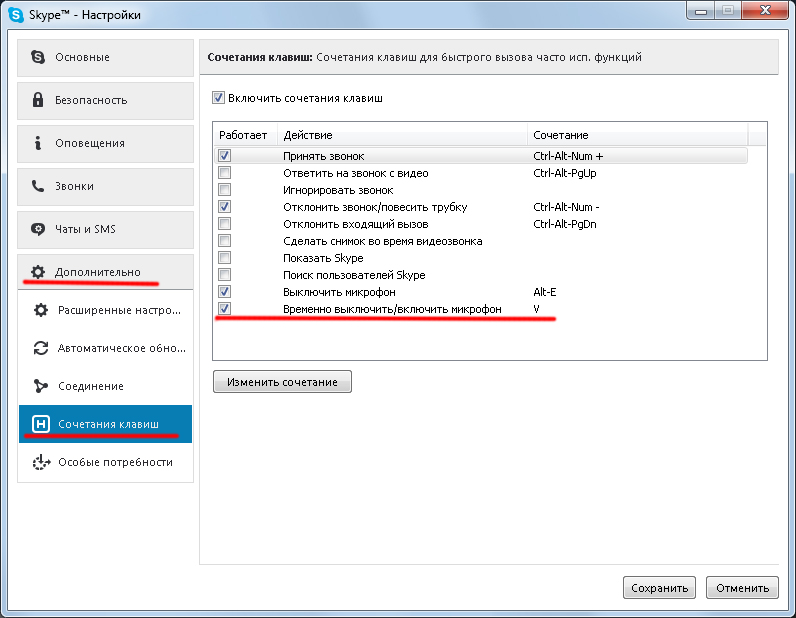Enable Сделать снимок во время видеозвонка checkbox
This screenshot has height=618, width=796.
(224, 241)
